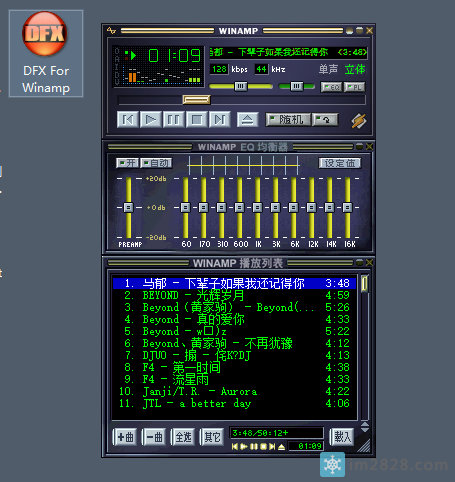Click the playlist mini eject button

point(282,446)
